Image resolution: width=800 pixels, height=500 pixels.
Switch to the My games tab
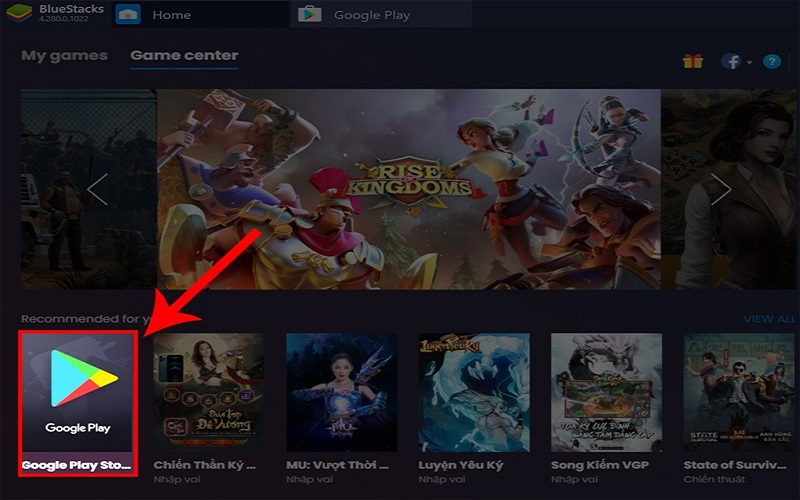[x=64, y=56]
